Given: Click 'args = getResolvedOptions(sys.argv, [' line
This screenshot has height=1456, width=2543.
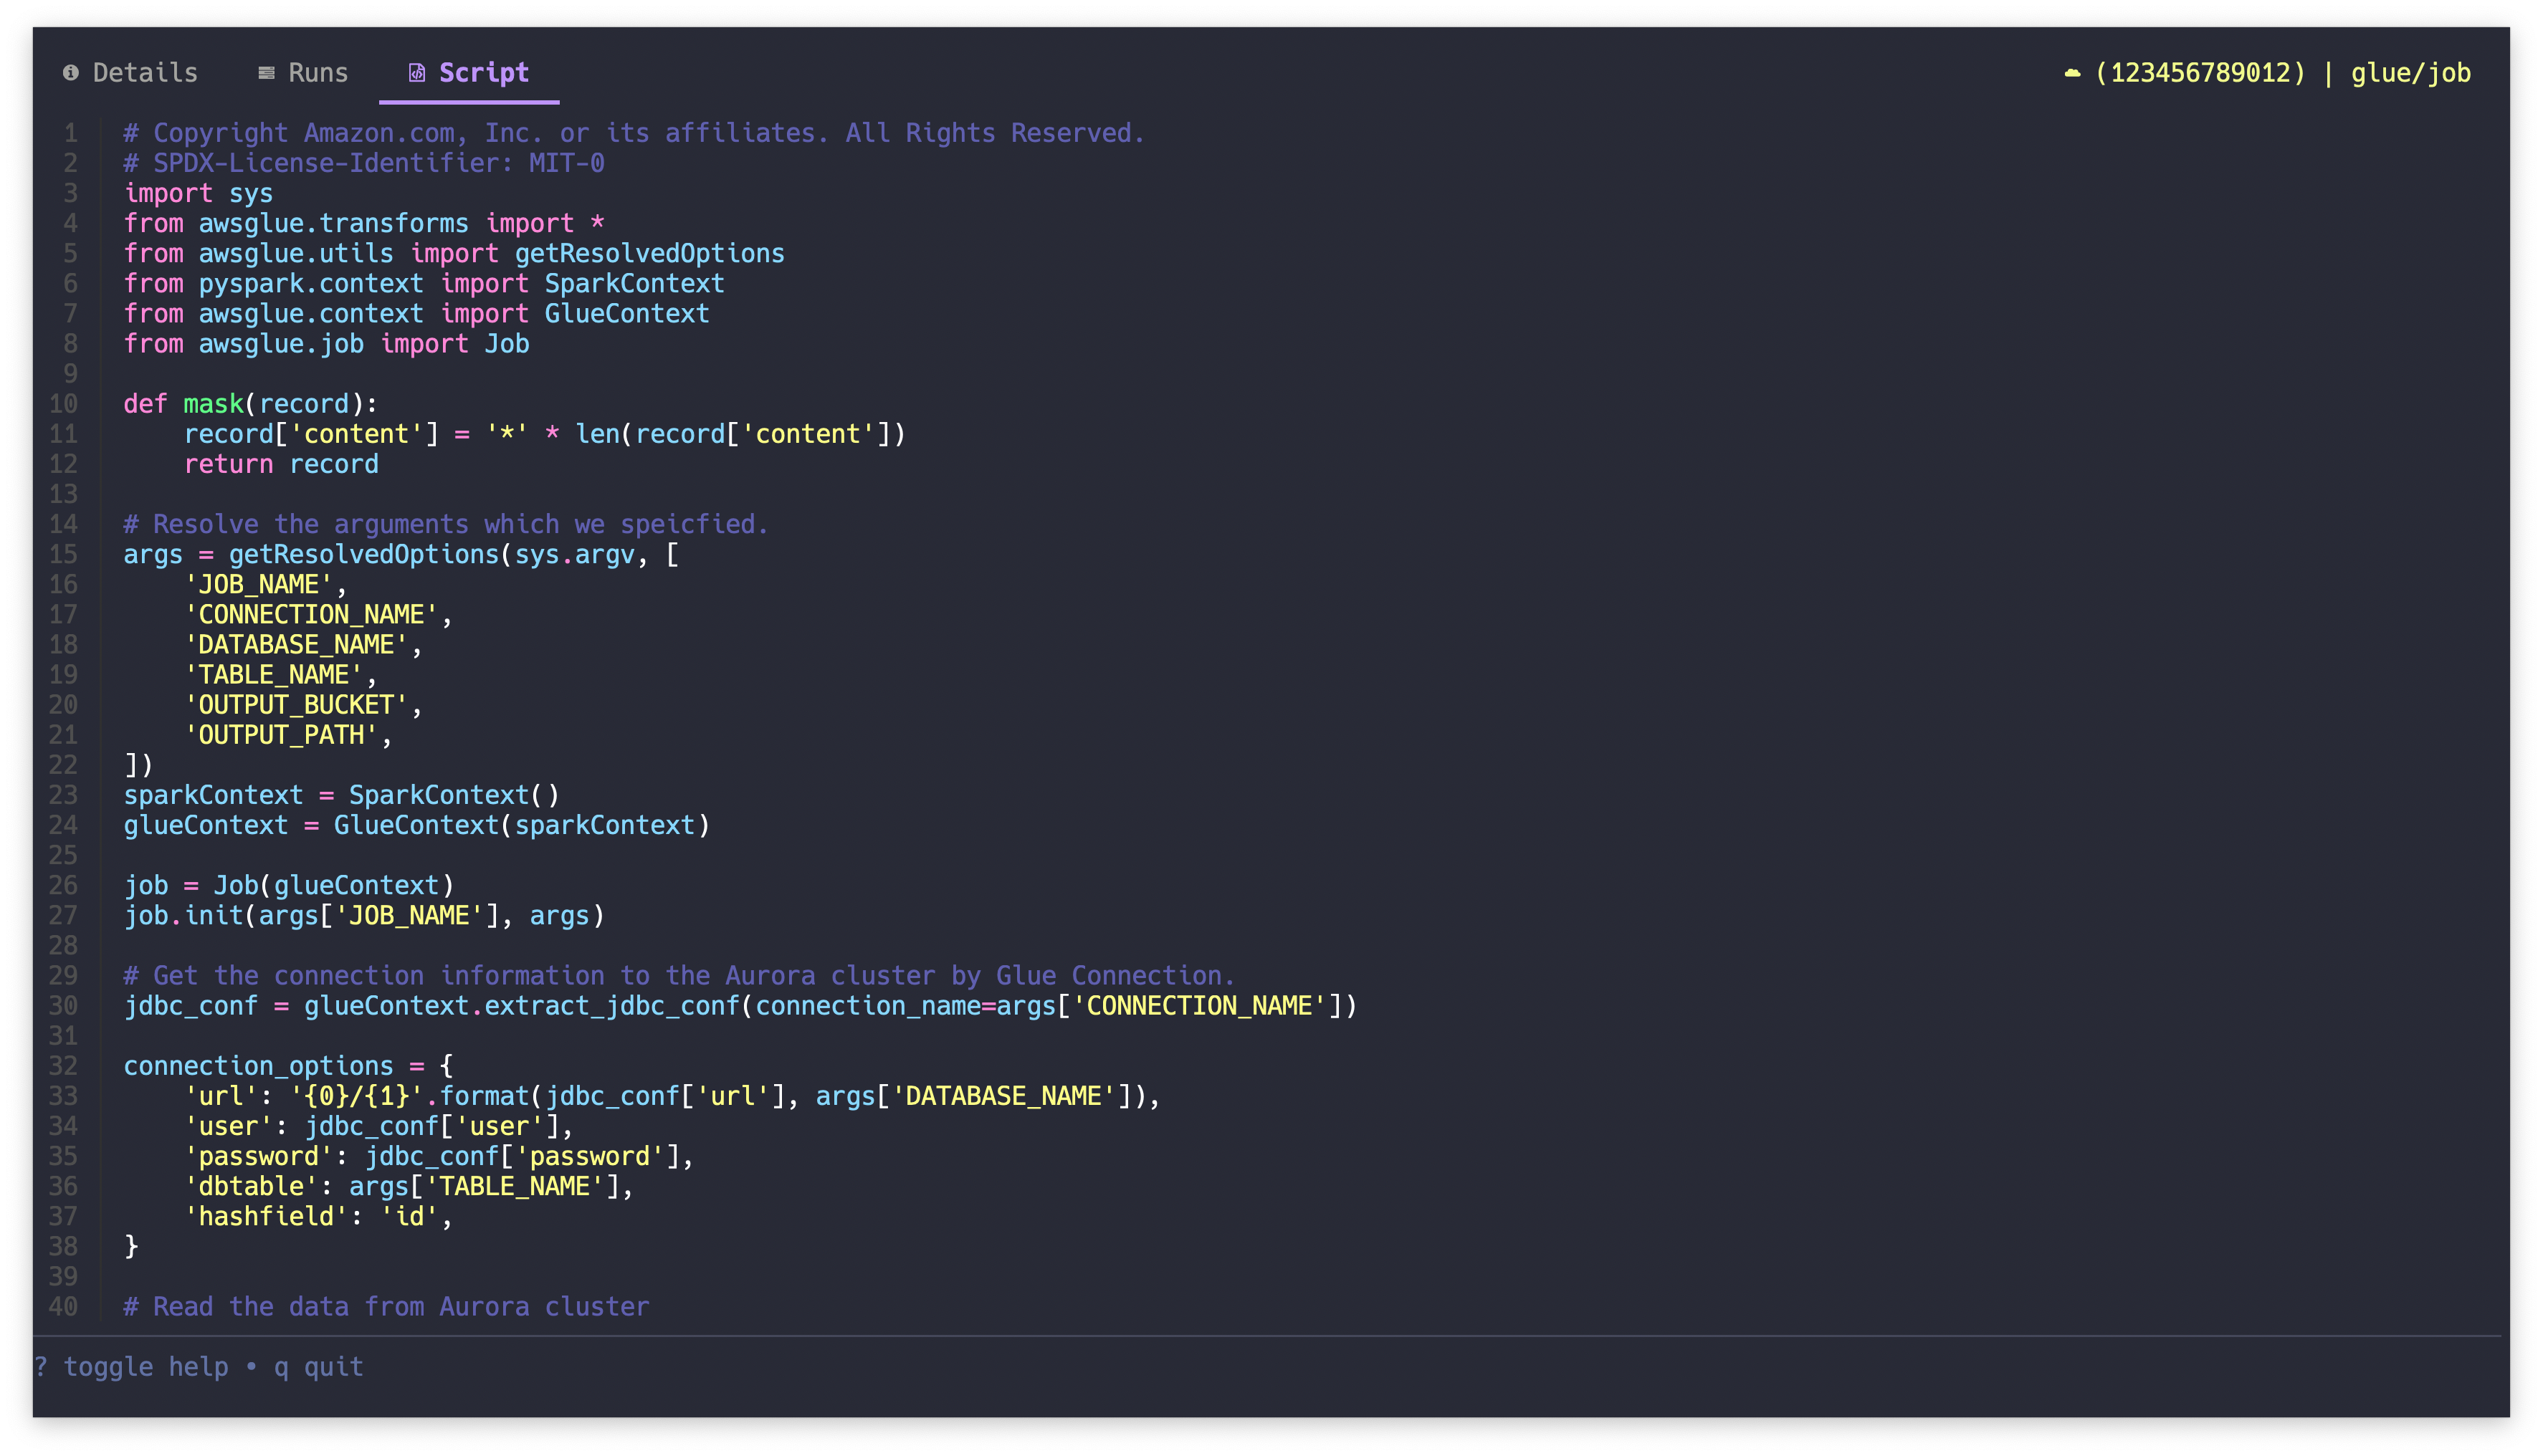Looking at the screenshot, I should click(x=401, y=554).
